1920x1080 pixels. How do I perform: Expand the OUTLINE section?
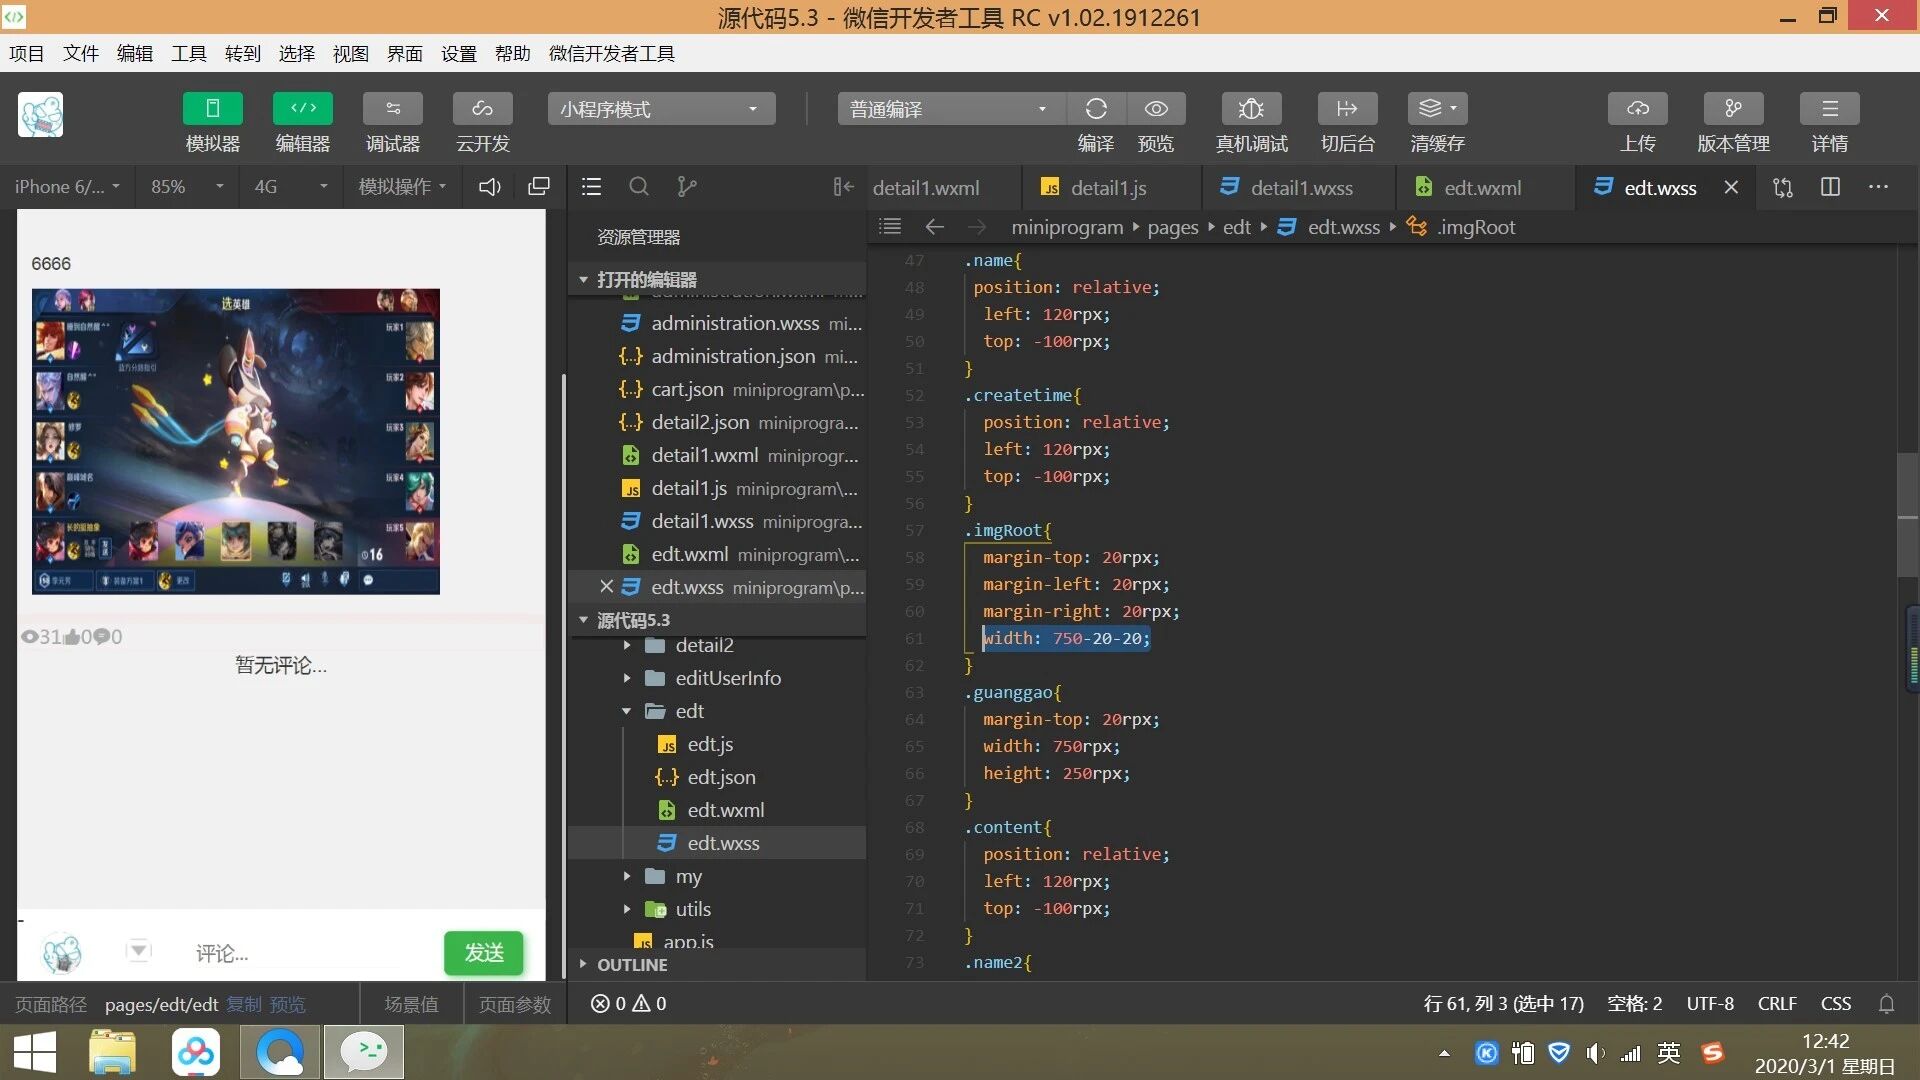[631, 965]
